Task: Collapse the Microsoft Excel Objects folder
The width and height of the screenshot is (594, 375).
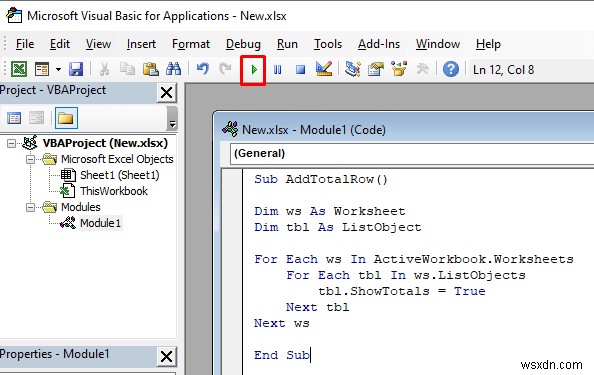Action: click(x=30, y=159)
